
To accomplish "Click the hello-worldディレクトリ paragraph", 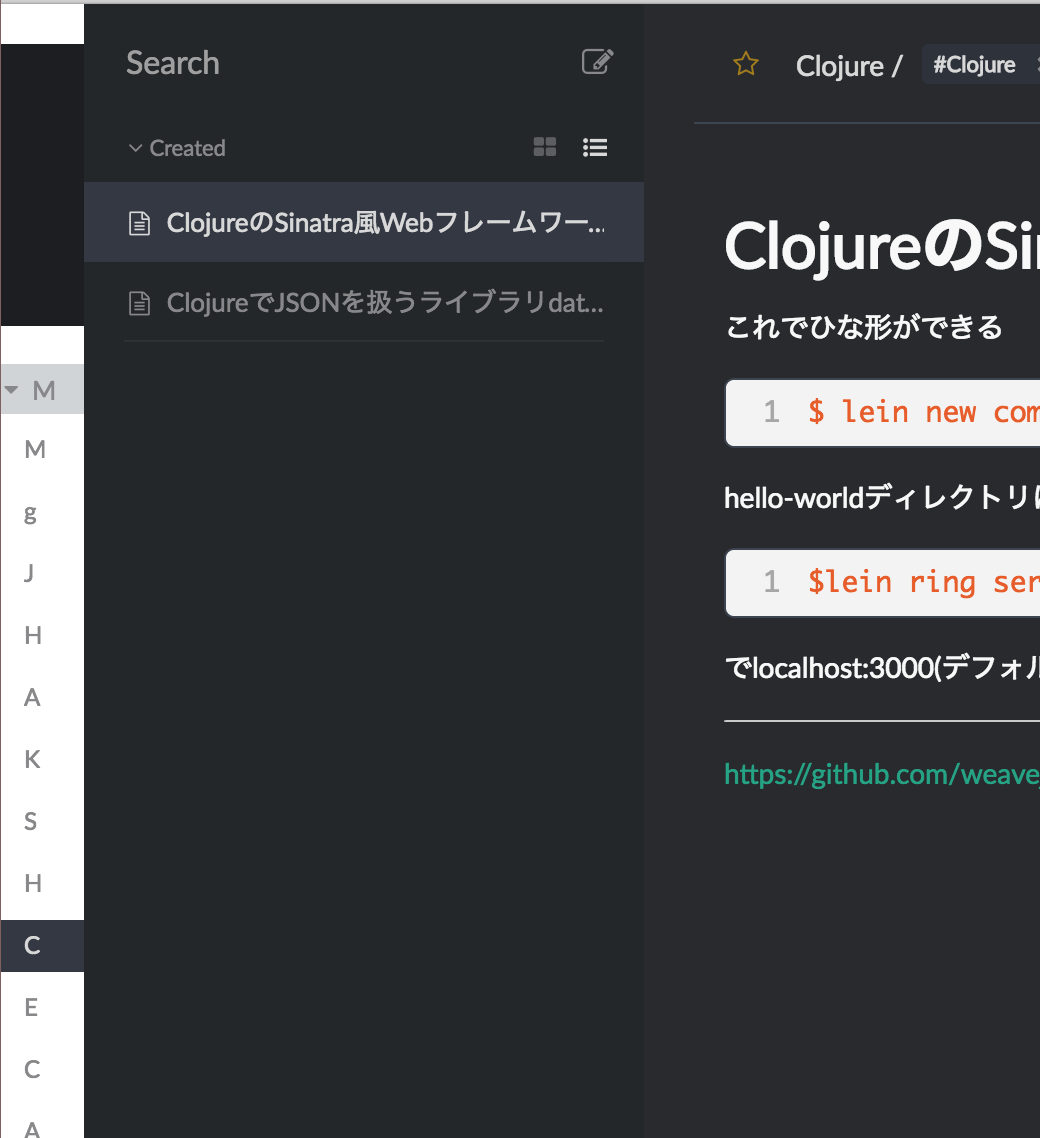I will tap(882, 498).
